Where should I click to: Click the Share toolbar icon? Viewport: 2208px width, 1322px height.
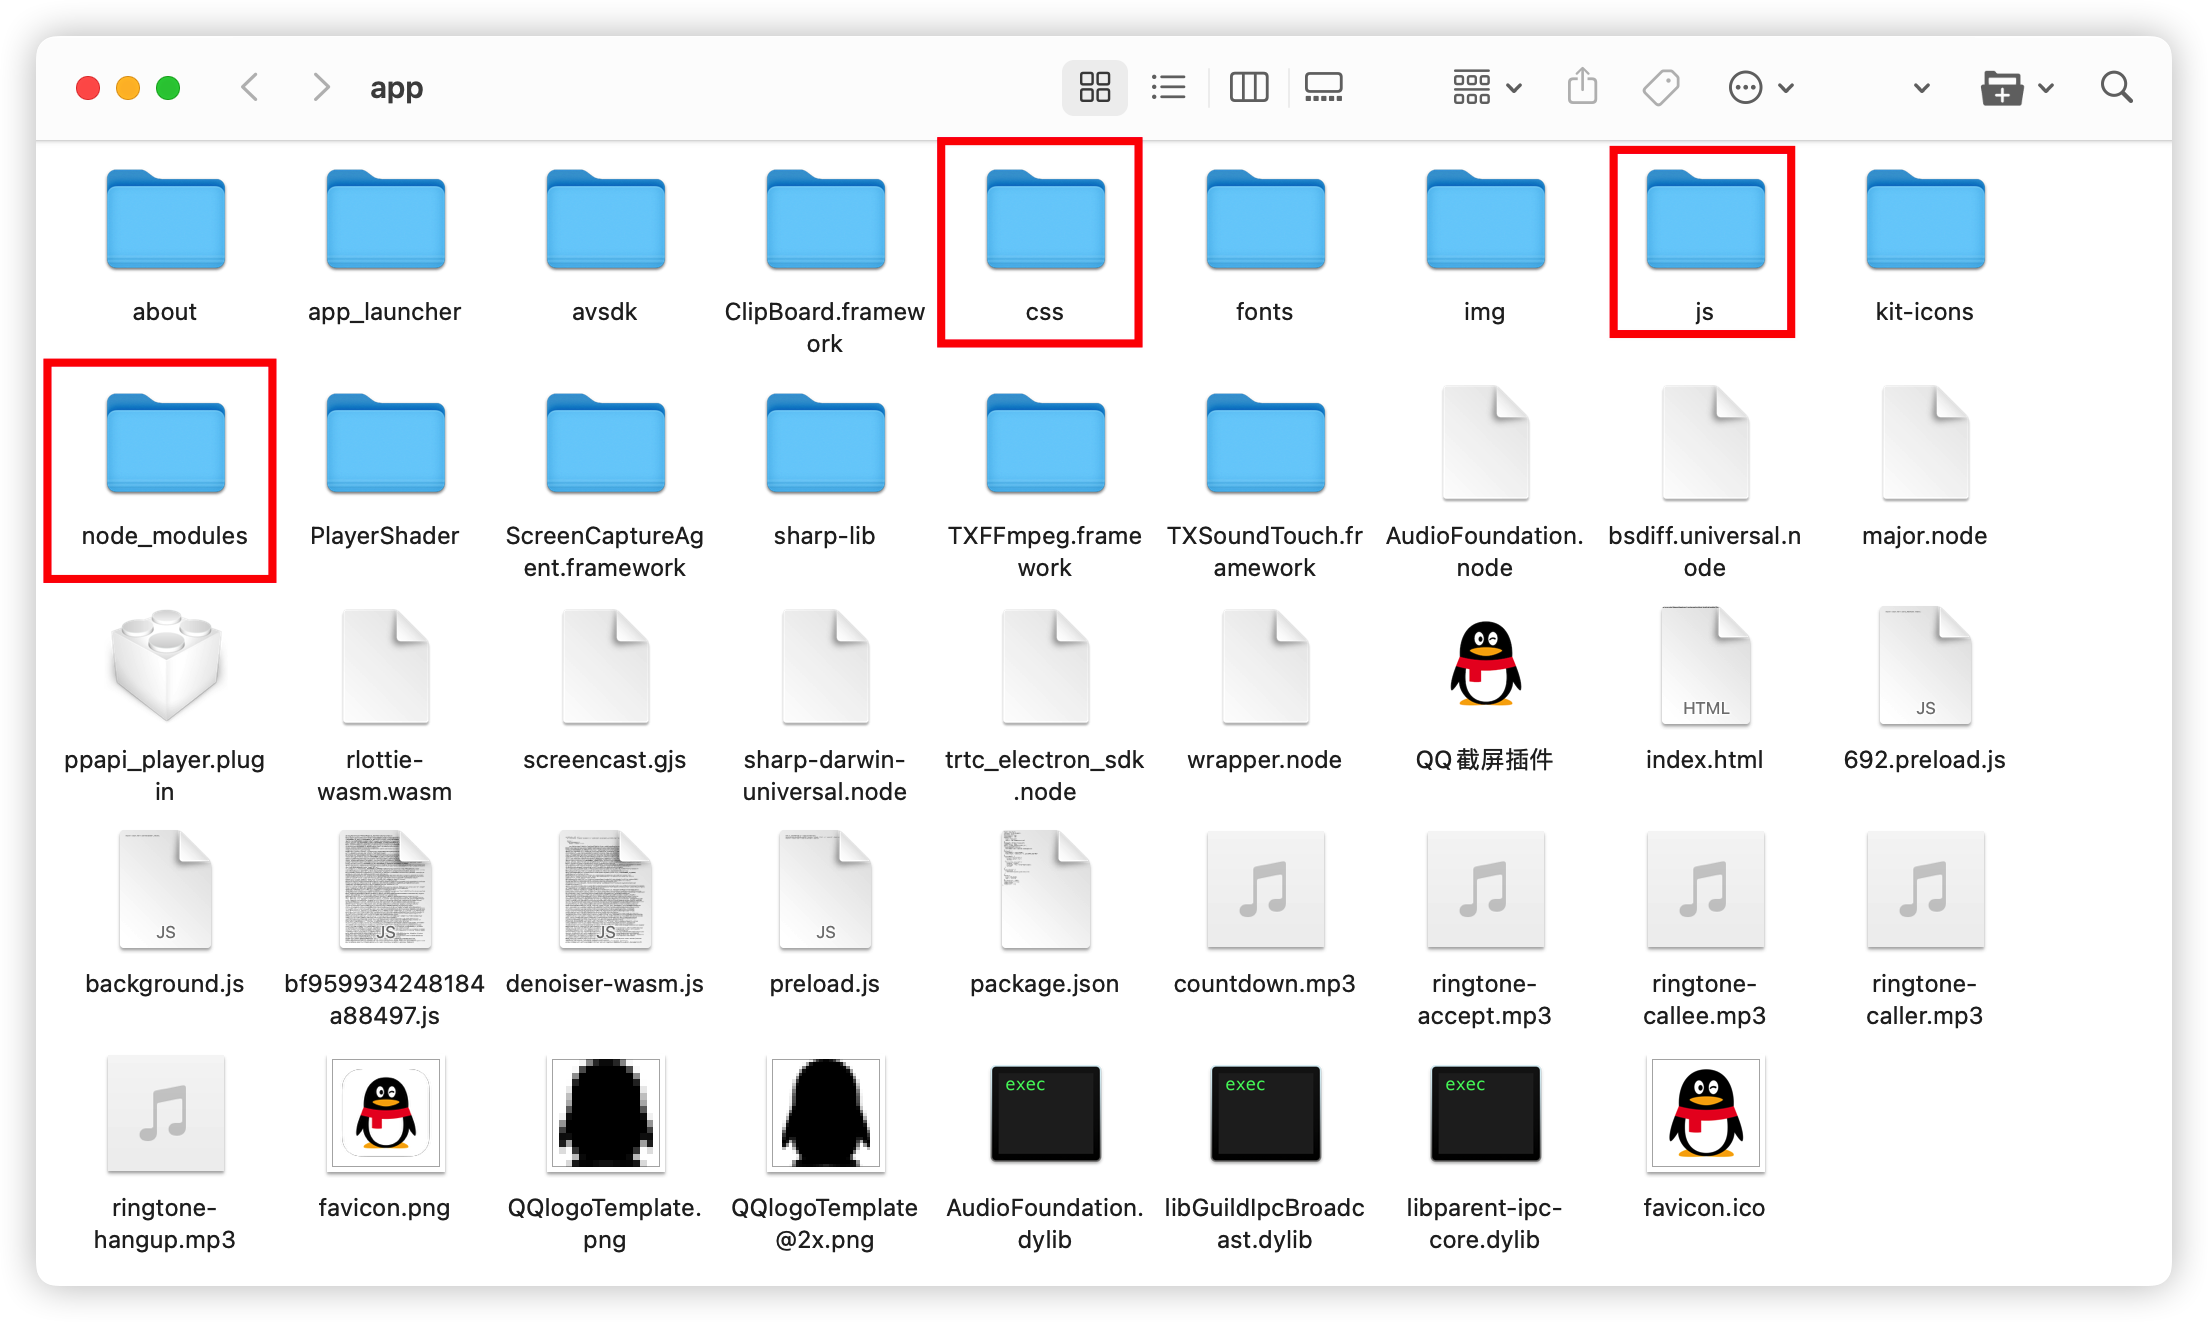tap(1582, 88)
